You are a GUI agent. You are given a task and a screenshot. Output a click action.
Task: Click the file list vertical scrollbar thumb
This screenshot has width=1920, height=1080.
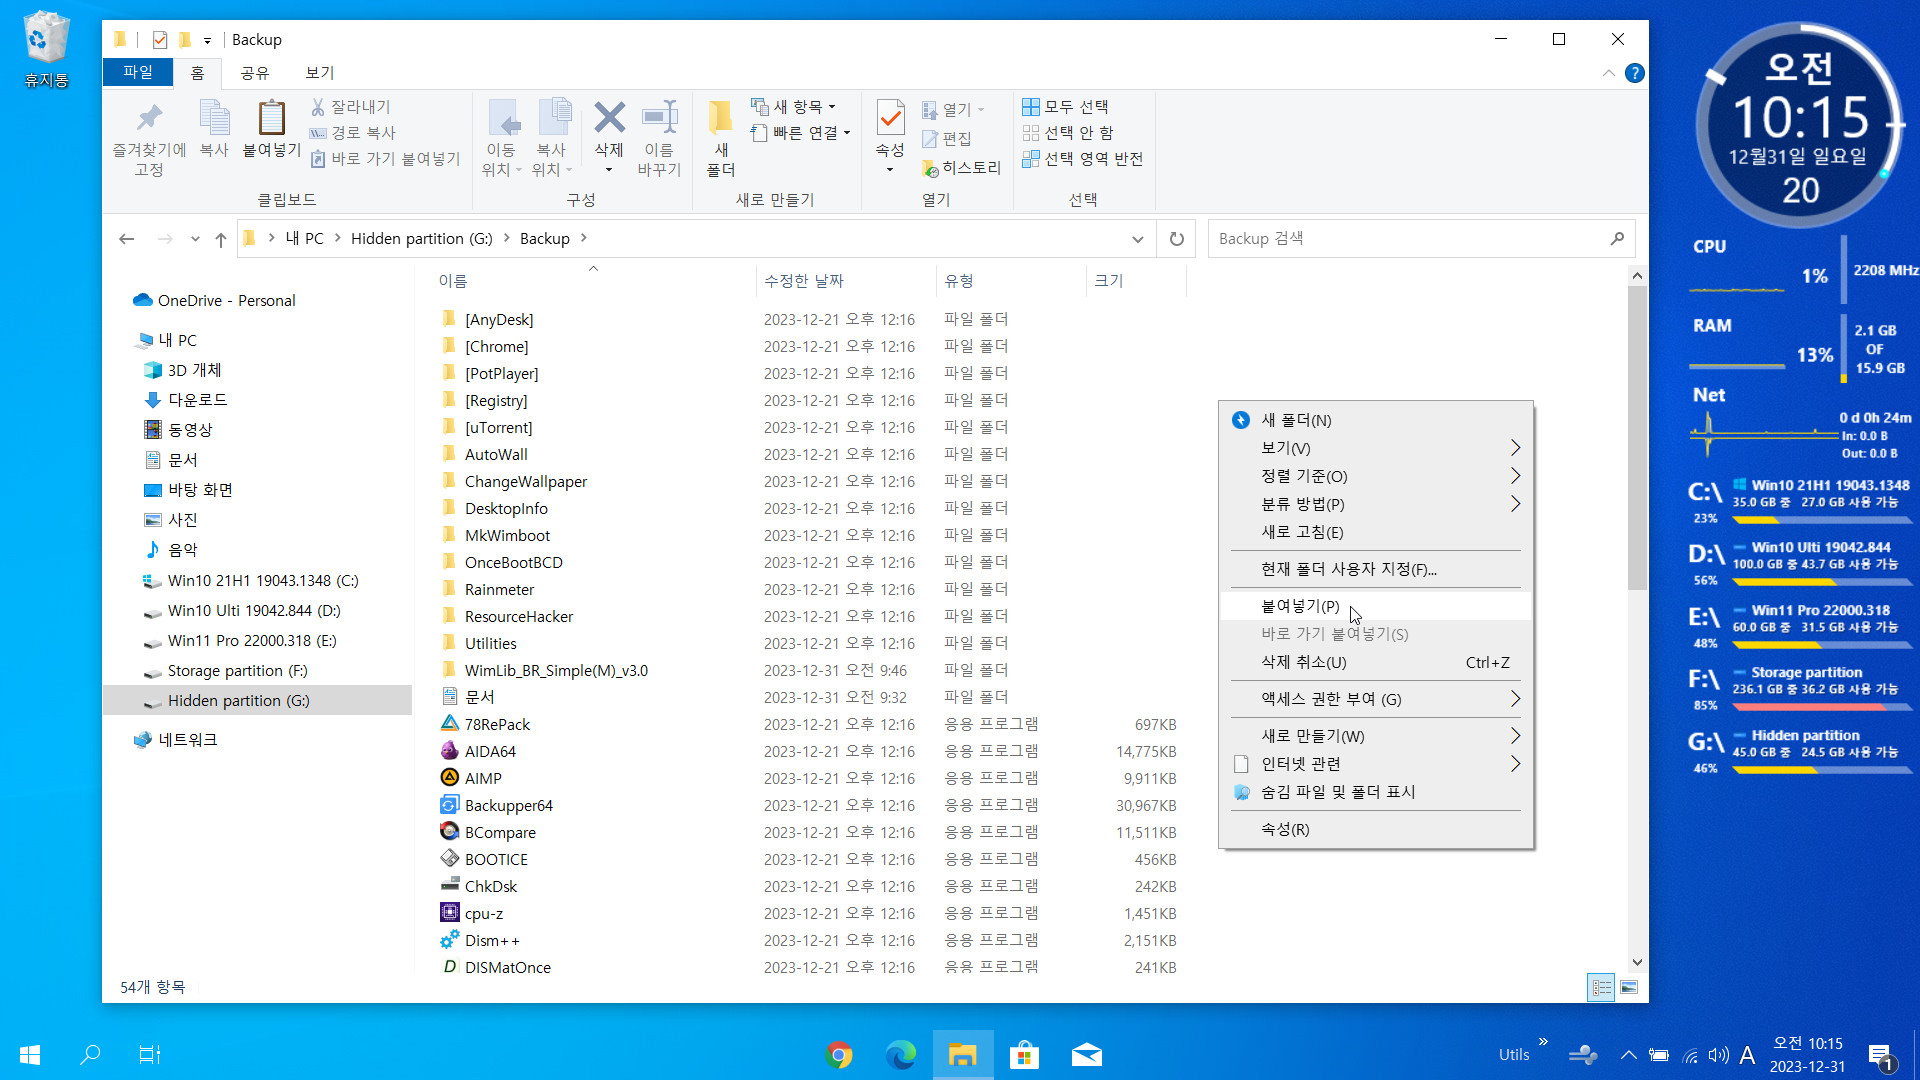(1637, 438)
